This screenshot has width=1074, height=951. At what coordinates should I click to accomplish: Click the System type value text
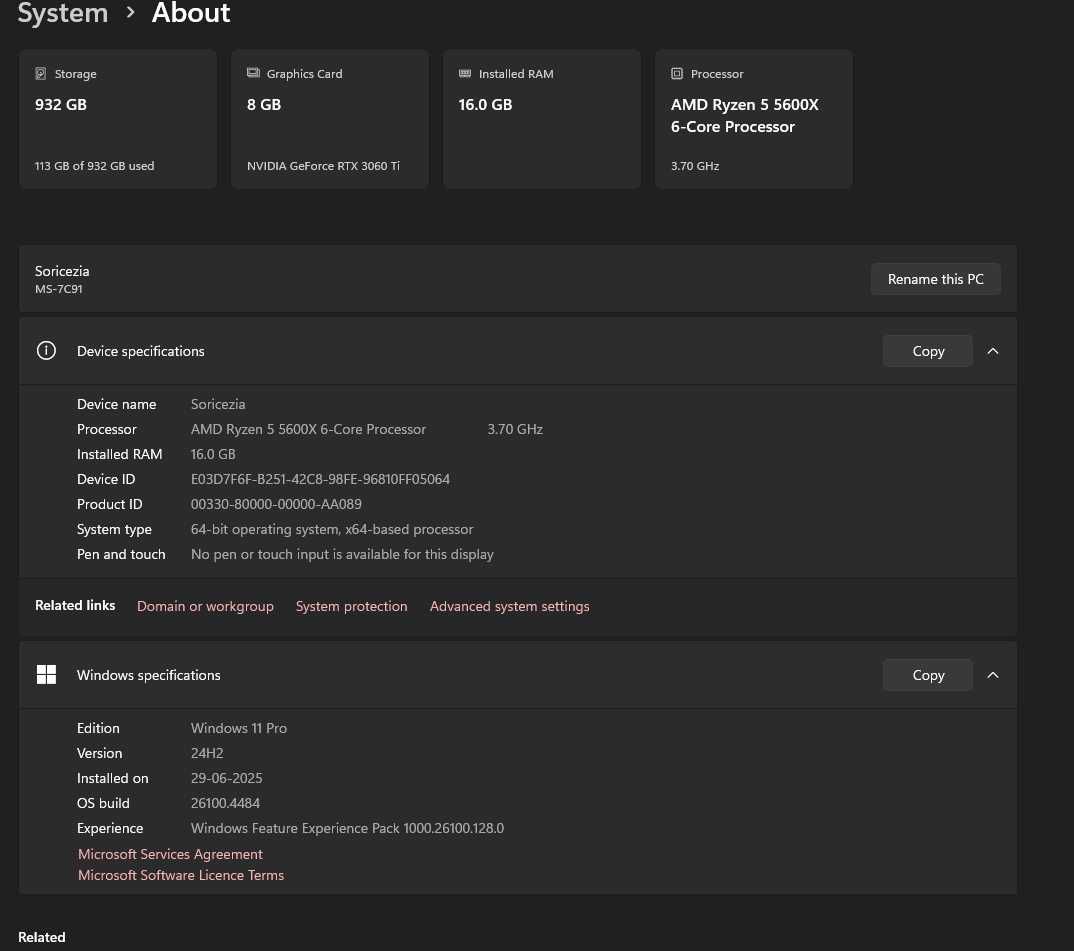click(x=332, y=530)
